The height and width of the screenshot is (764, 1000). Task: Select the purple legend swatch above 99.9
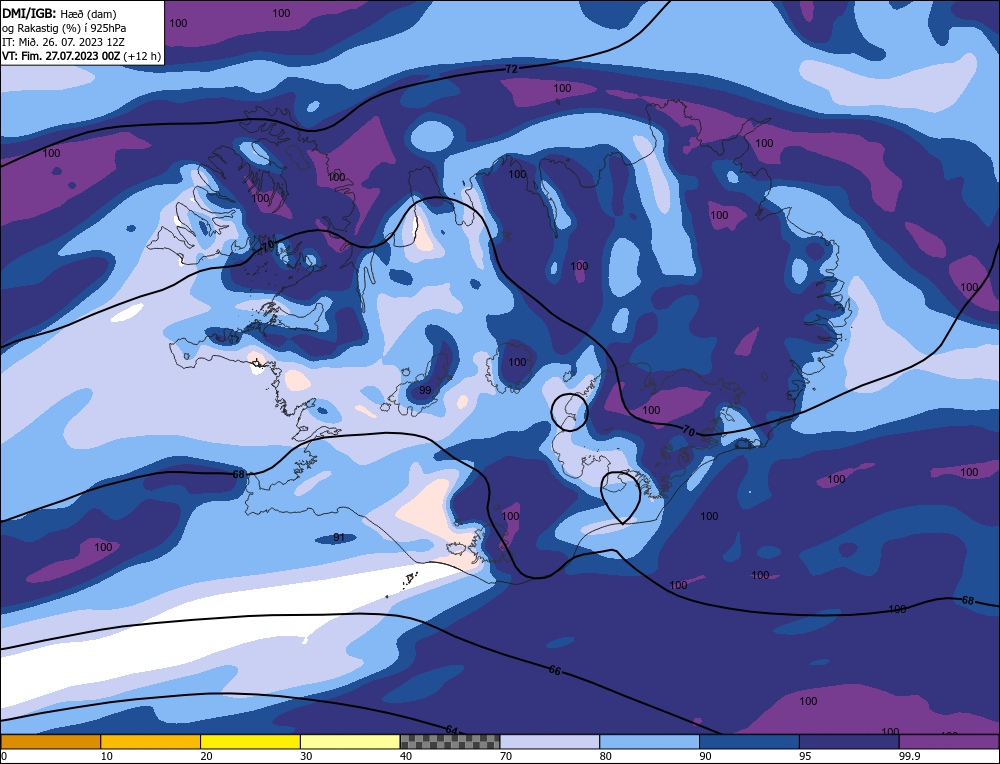pos(949,742)
